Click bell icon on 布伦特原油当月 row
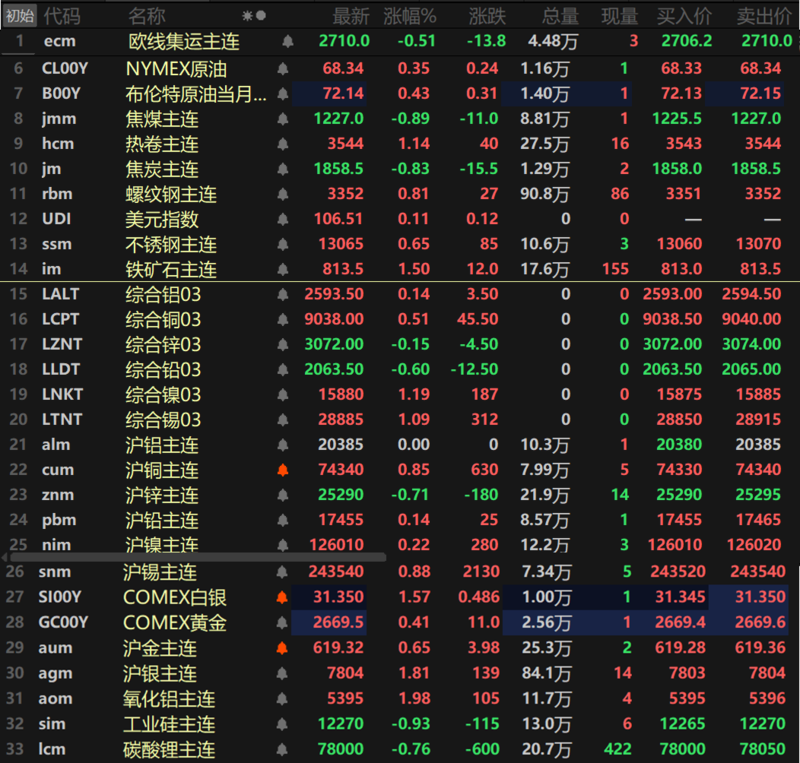 tap(283, 93)
